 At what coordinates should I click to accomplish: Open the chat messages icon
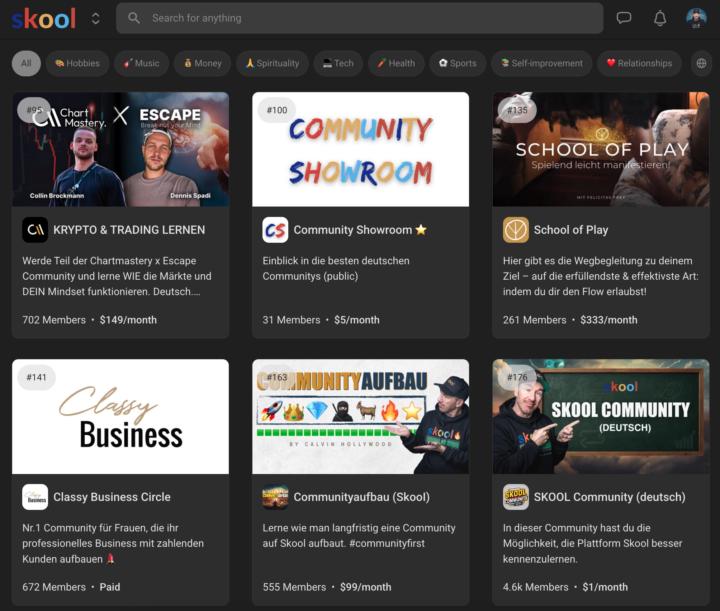click(x=624, y=18)
